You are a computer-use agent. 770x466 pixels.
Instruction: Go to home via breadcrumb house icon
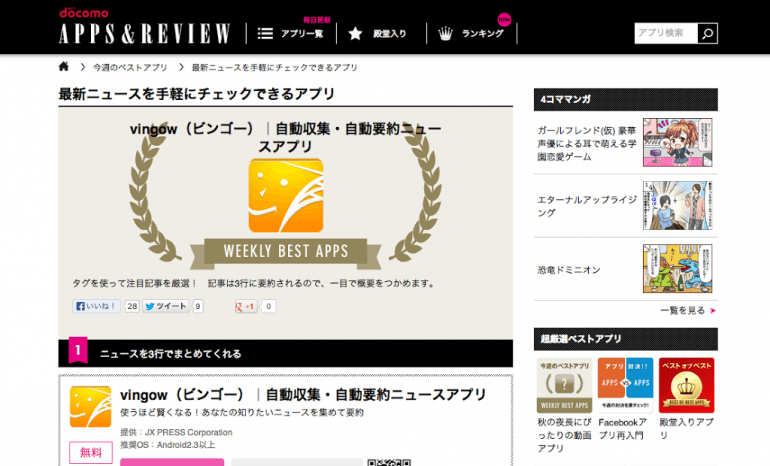64,66
